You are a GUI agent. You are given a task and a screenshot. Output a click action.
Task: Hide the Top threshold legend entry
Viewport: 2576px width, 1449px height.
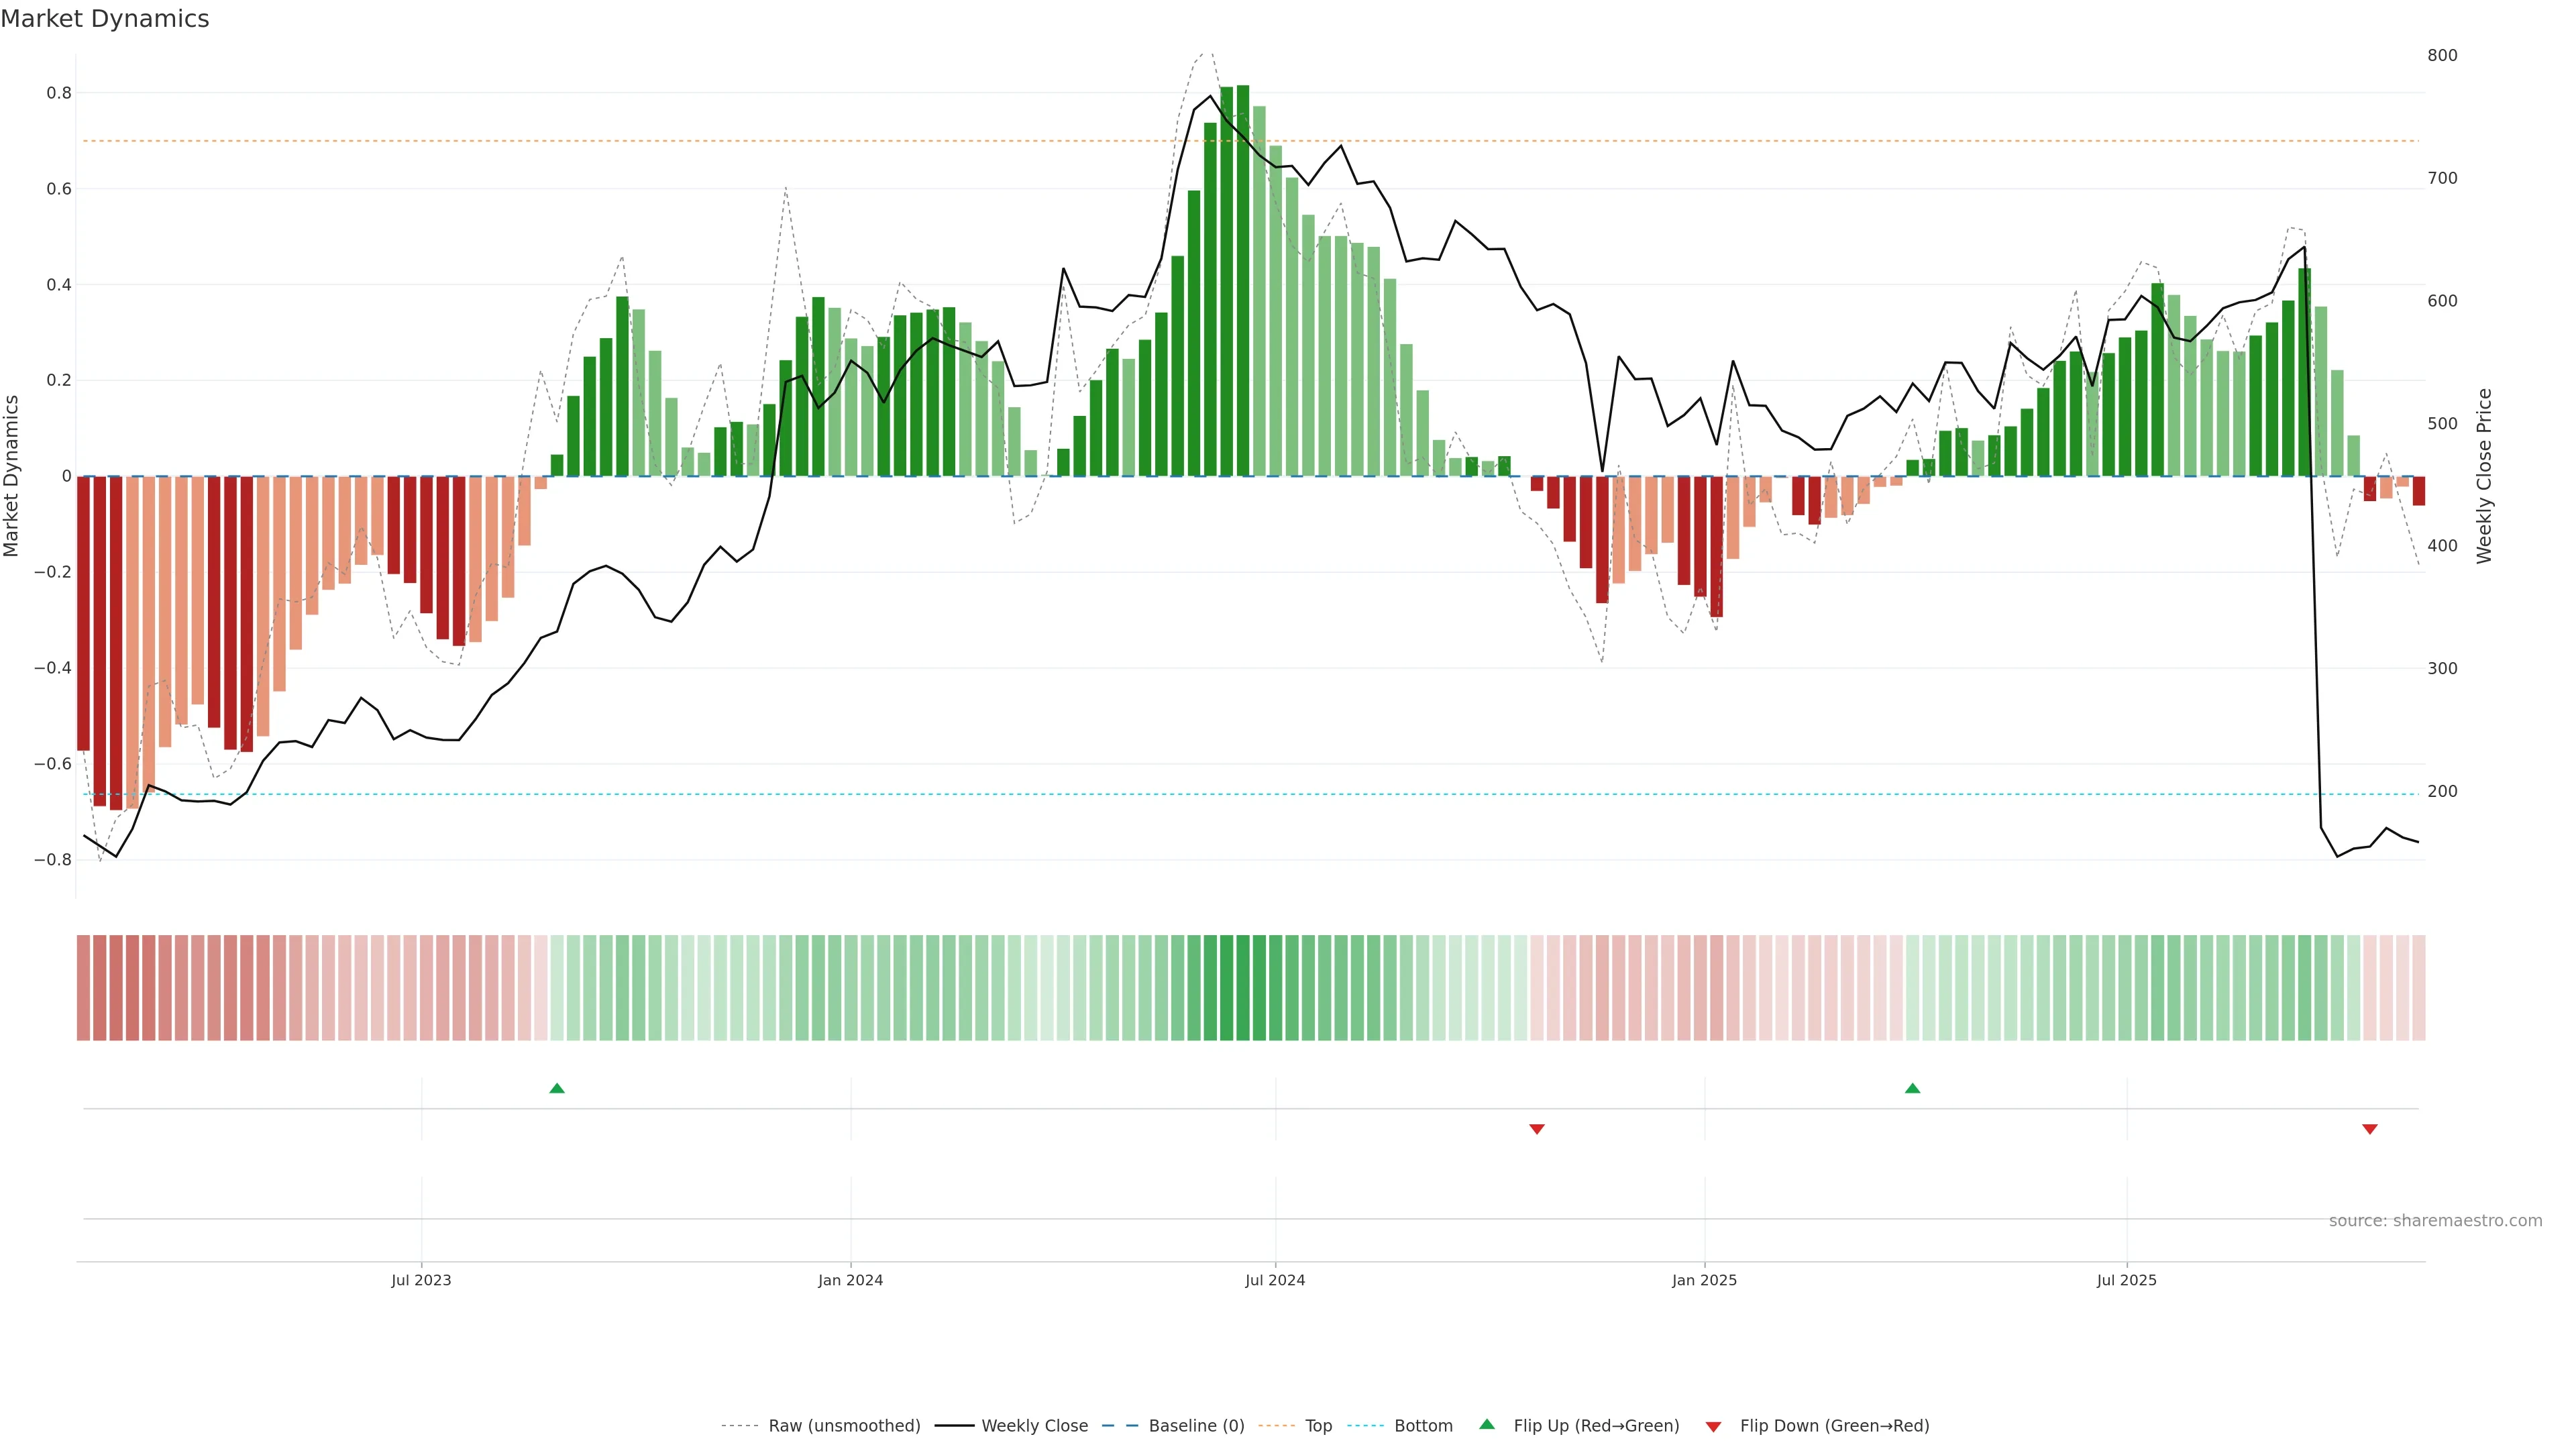(x=1318, y=1426)
